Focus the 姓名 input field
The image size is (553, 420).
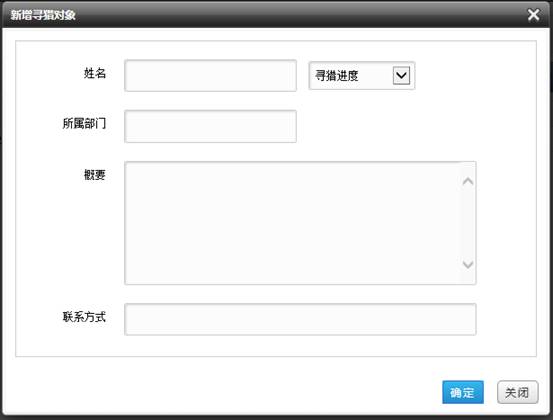pyautogui.click(x=211, y=75)
